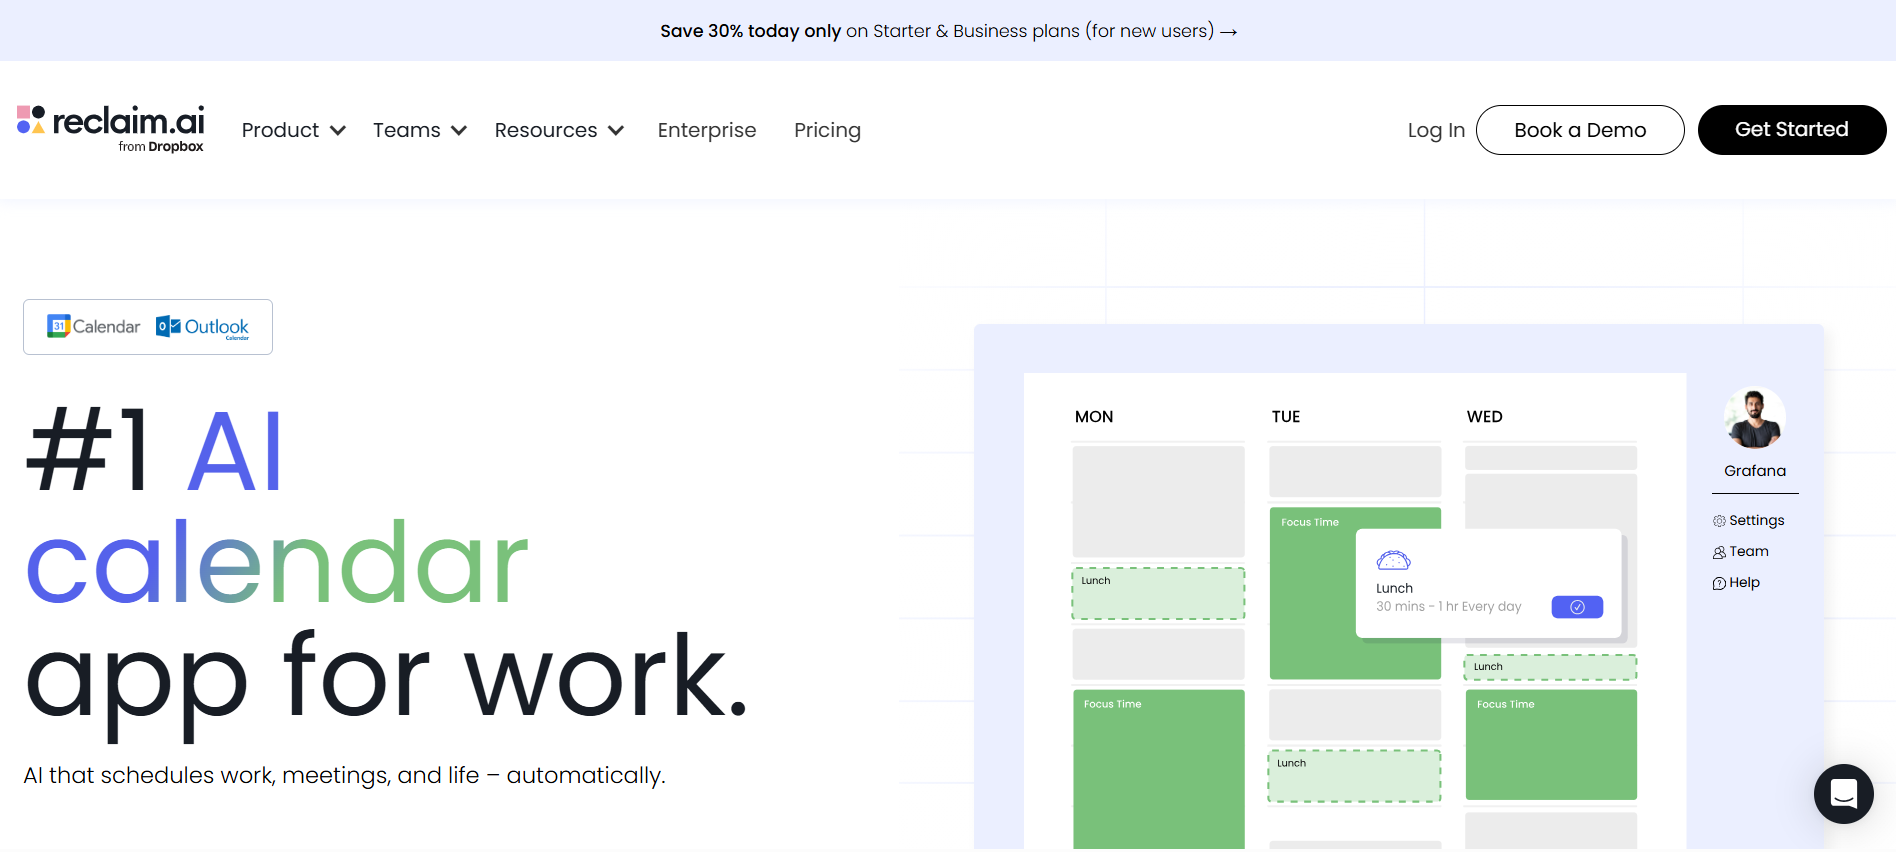The height and width of the screenshot is (852, 1896).
Task: Click the reclaim.ai logo
Action: [x=110, y=128]
